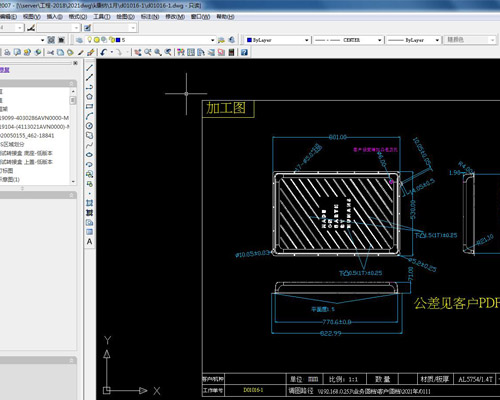This screenshot has height=400, width=500.
Task: Select the Circle draw tool
Action: click(89, 126)
